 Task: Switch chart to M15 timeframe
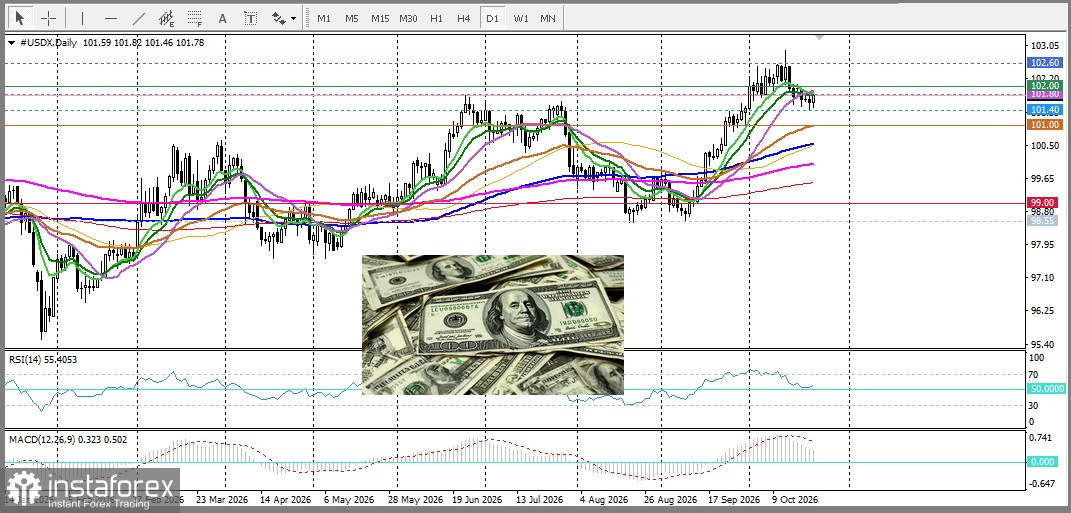click(380, 18)
